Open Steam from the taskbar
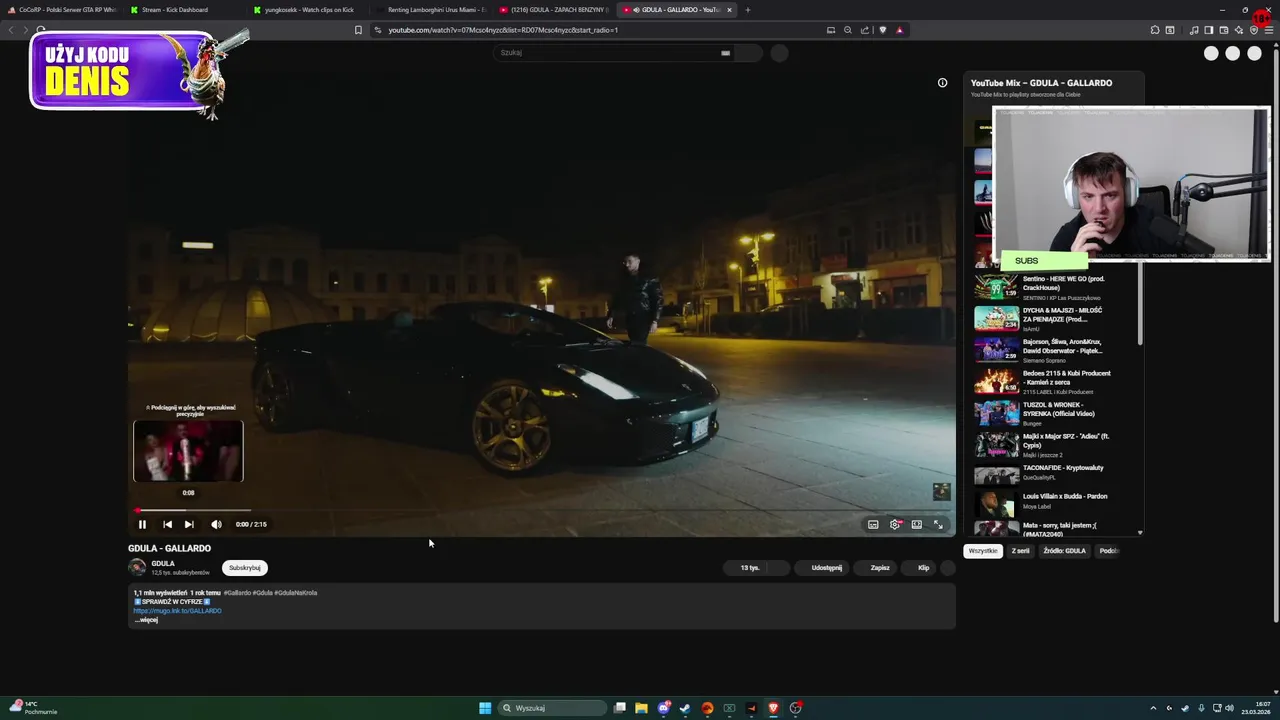Viewport: 1280px width, 720px height. click(685, 708)
